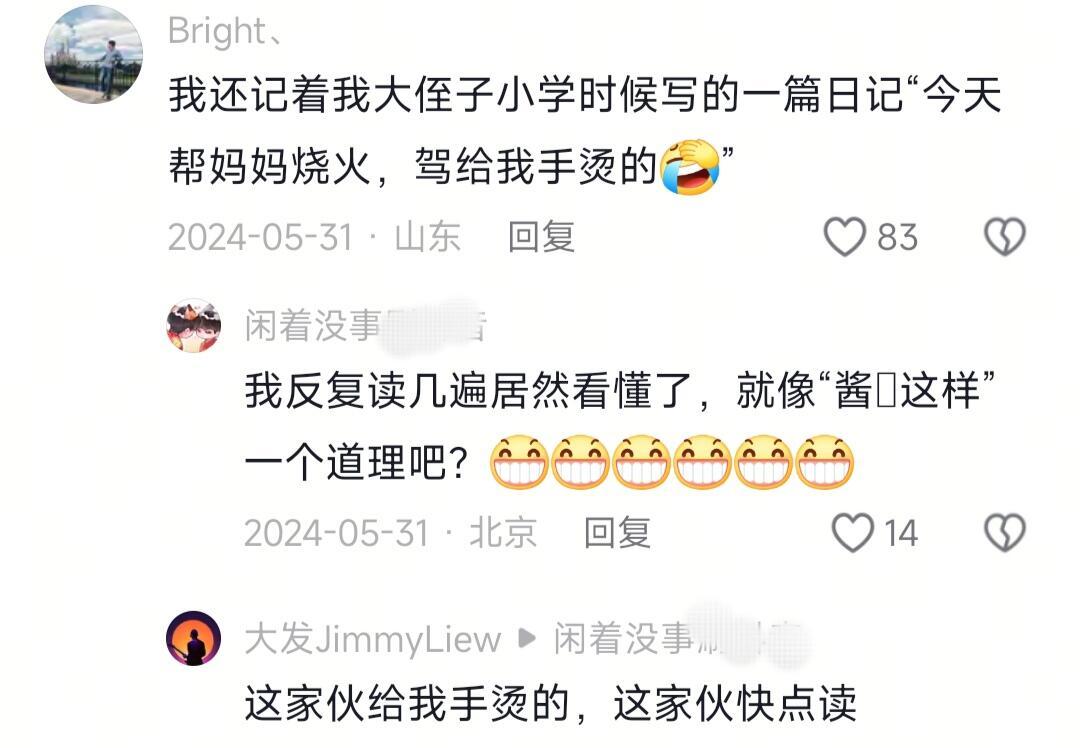Reply to Bright's comment via 回复
Image resolution: width=1080 pixels, height=748 pixels.
(541, 237)
